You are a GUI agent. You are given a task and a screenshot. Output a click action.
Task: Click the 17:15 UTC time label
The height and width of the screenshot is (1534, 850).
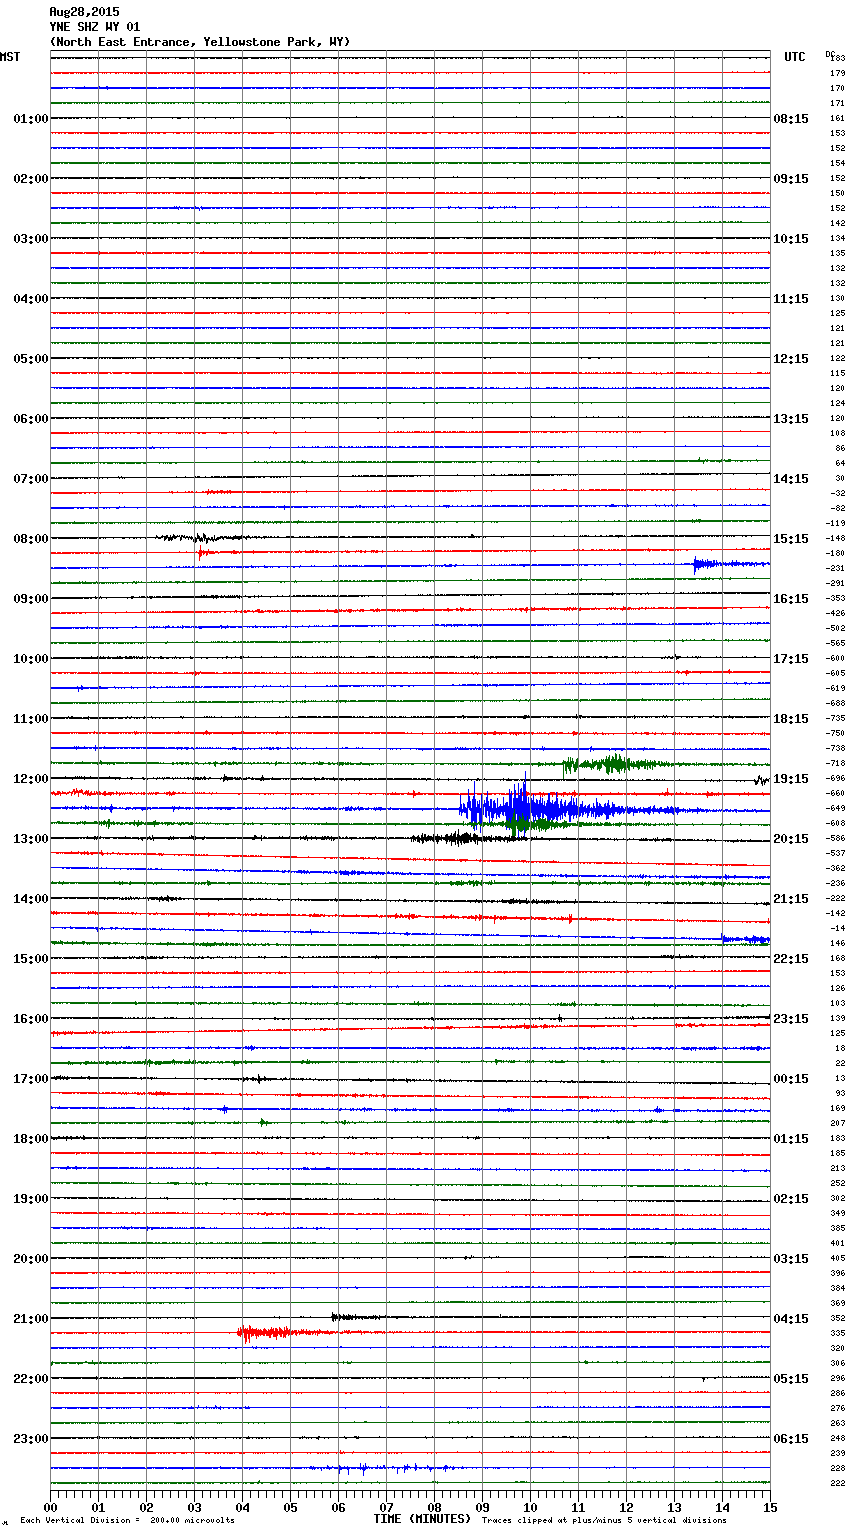point(791,659)
